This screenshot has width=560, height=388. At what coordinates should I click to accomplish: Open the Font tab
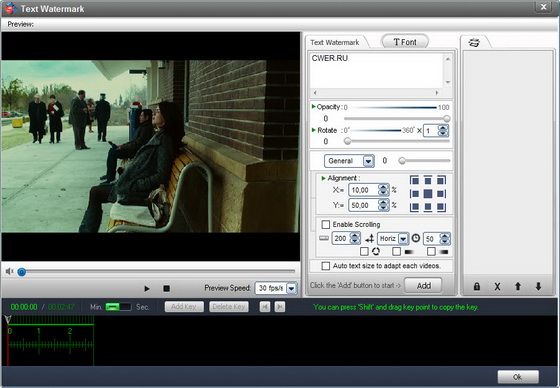coord(405,42)
